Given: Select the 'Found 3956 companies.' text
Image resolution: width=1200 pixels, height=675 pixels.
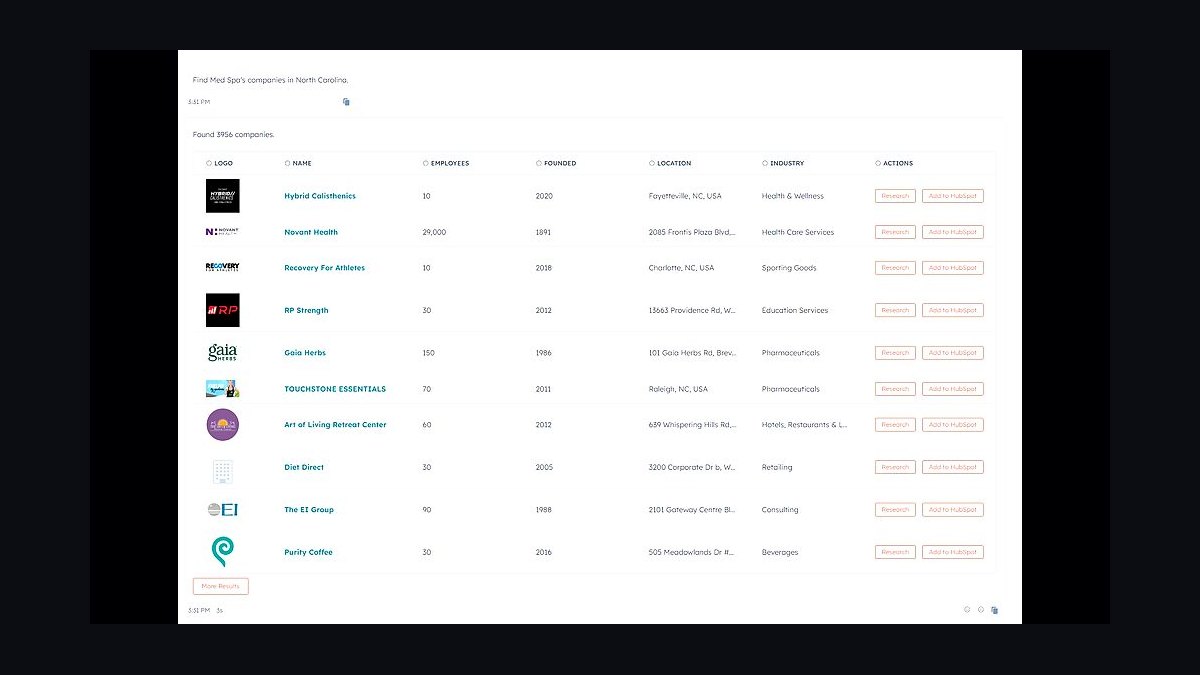Looking at the screenshot, I should coord(233,134).
